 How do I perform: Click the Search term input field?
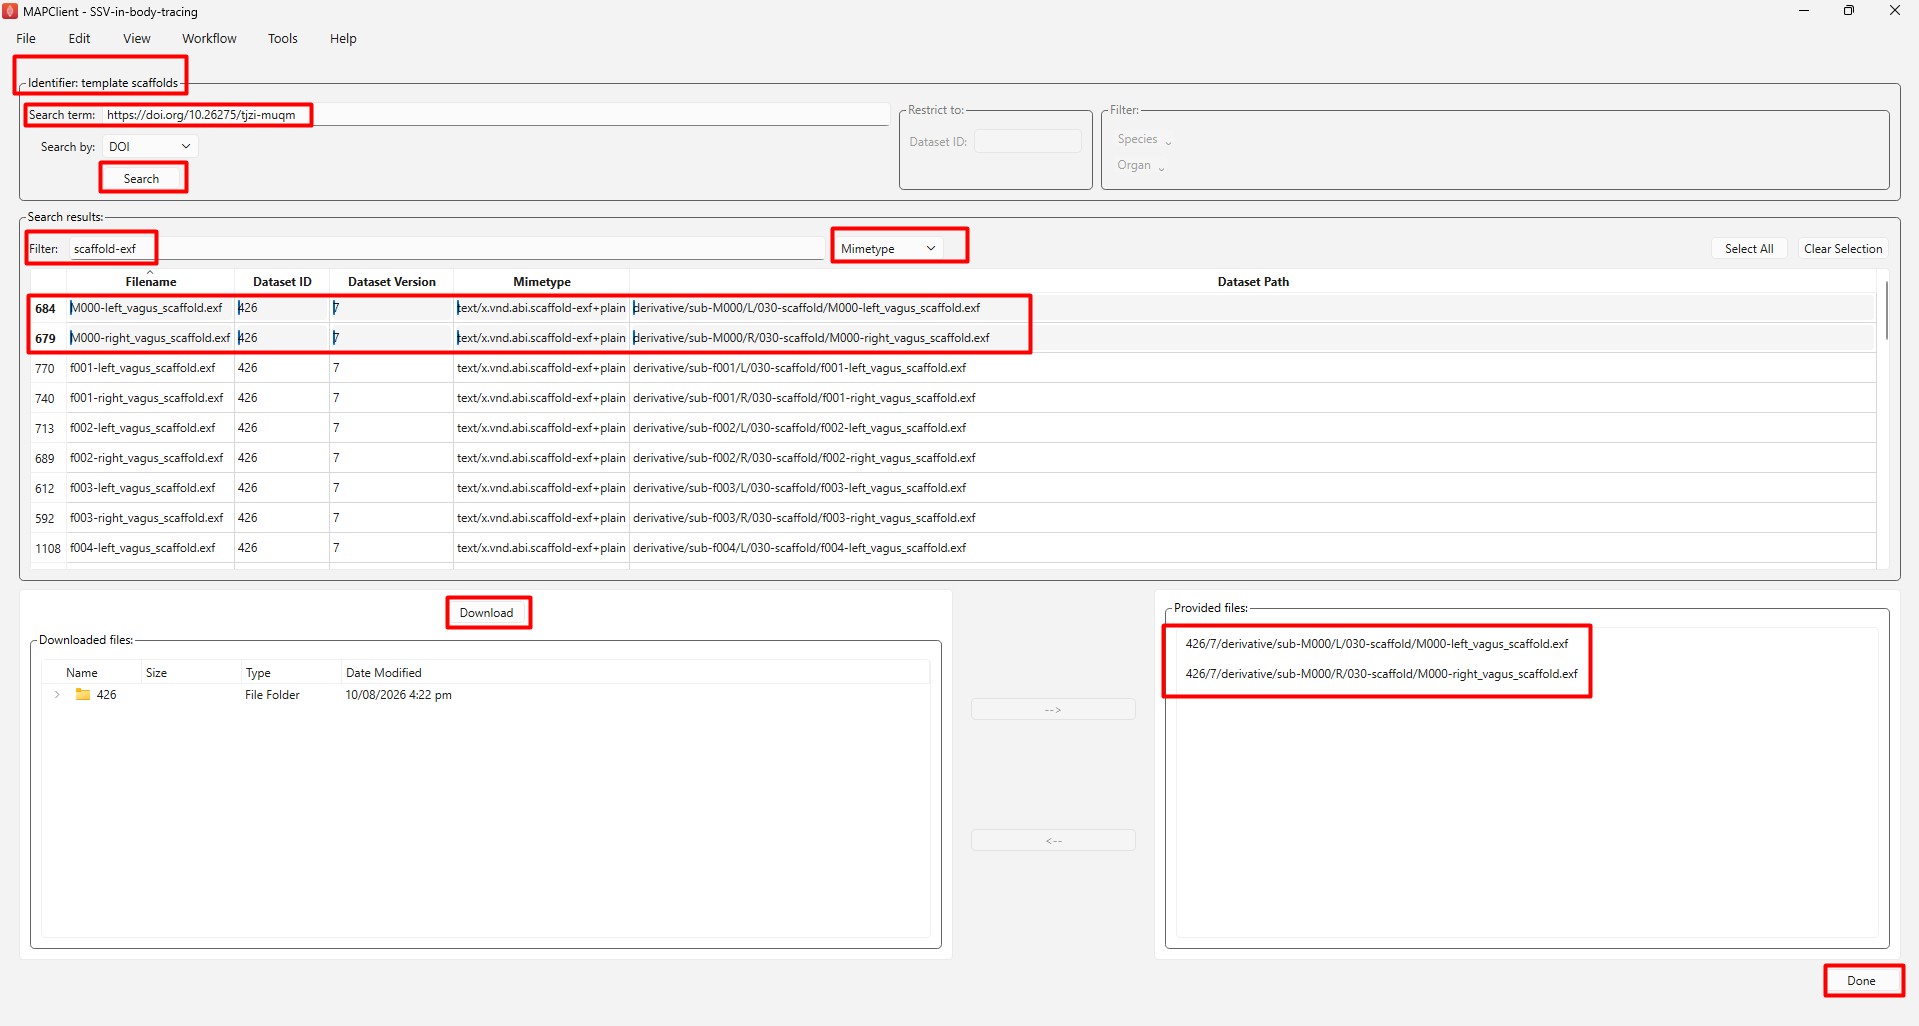(x=495, y=115)
